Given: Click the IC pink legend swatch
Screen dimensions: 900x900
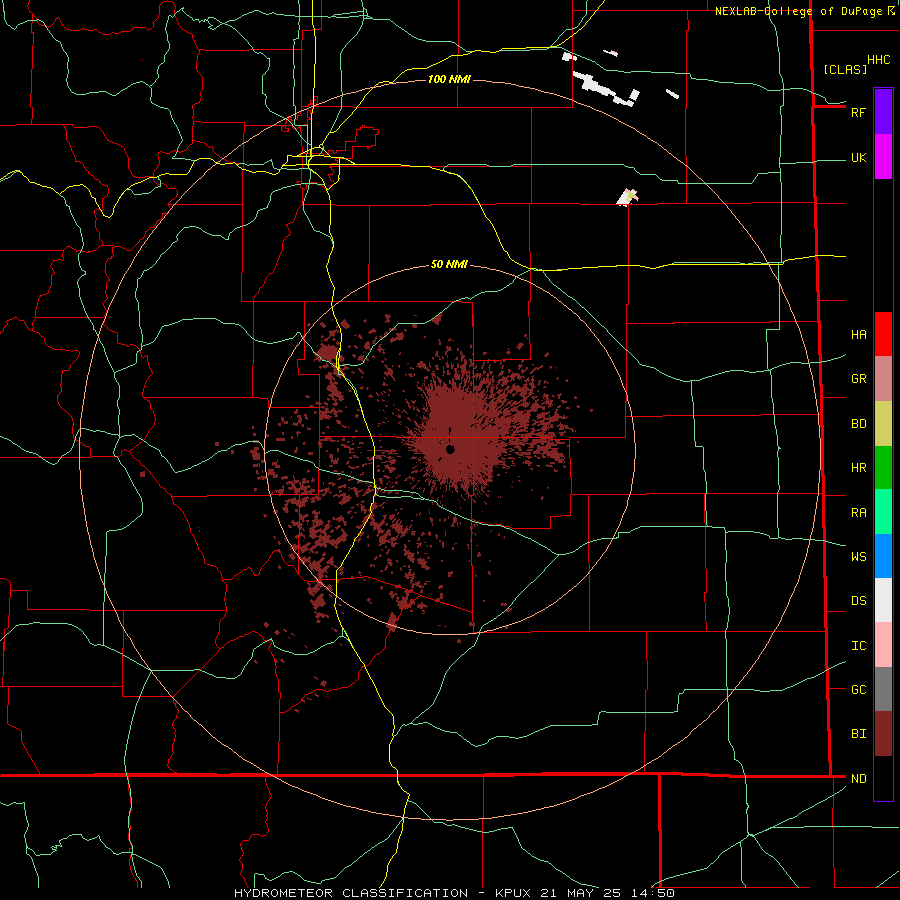Looking at the screenshot, I should 883,645.
